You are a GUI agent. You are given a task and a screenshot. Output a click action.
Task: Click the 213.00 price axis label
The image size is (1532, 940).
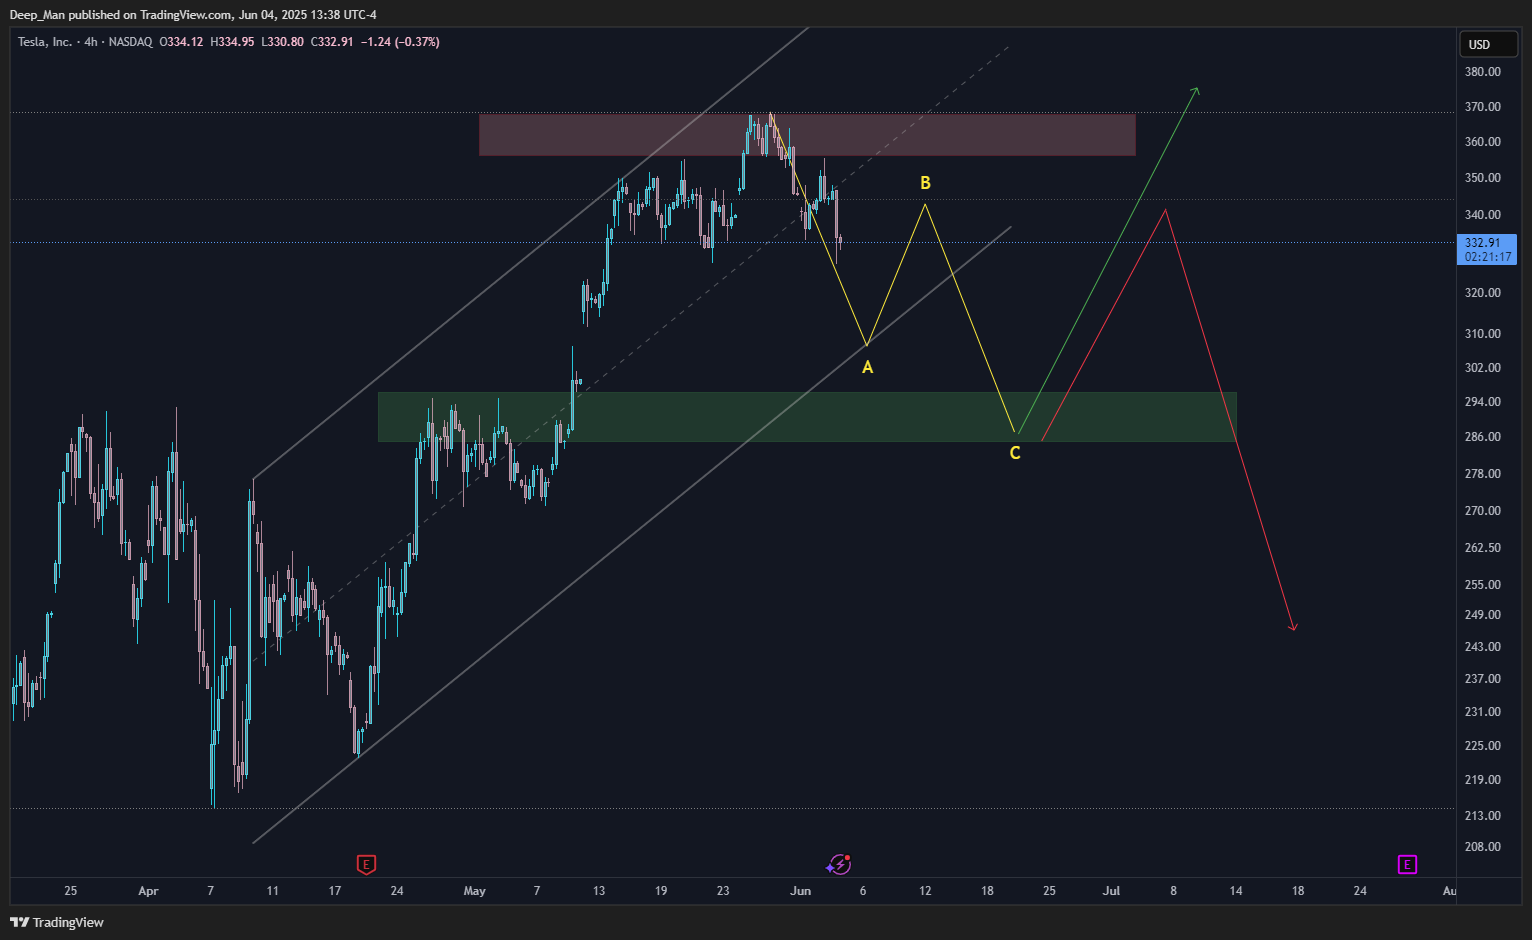click(x=1482, y=816)
